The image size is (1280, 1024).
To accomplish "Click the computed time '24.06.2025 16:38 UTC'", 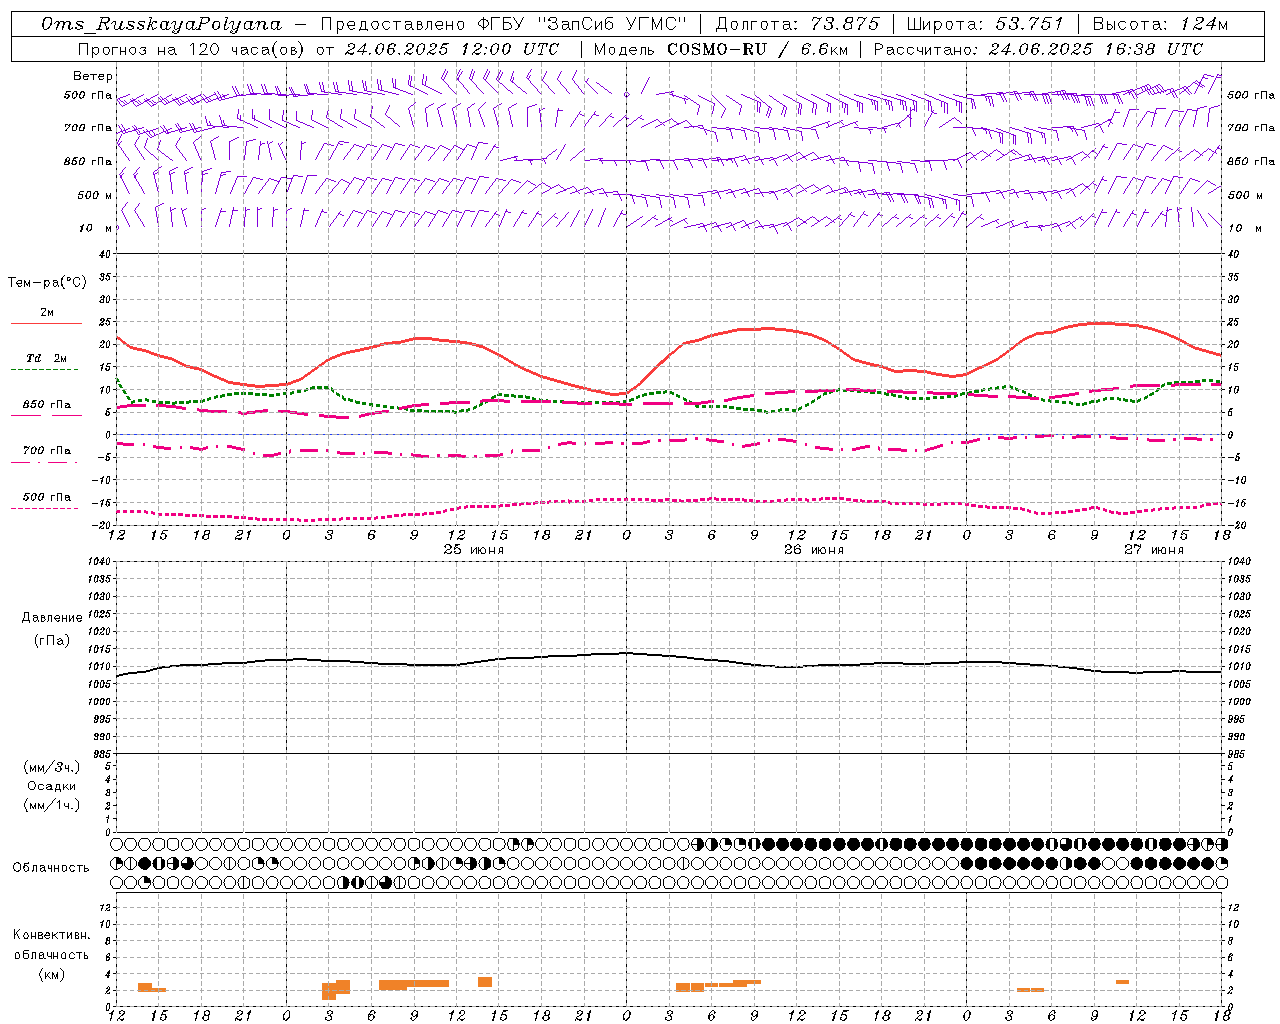I will point(1095,49).
